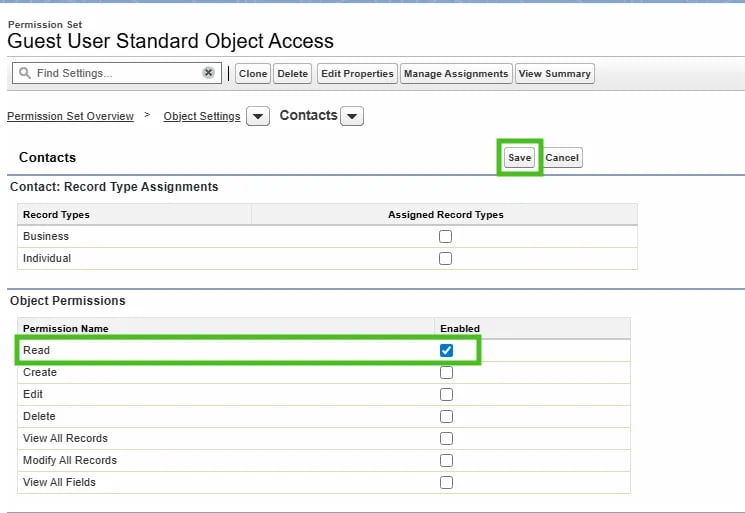Click the View All Records label
The height and width of the screenshot is (513, 745).
click(x=66, y=438)
